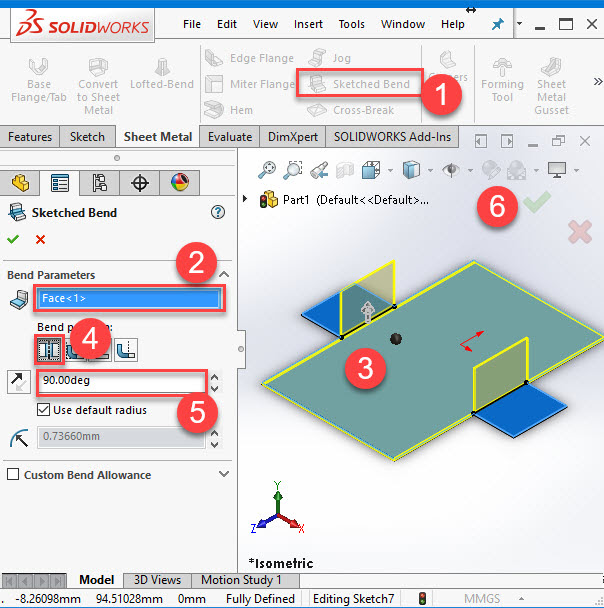Click the Reverse Direction angle button

point(19,382)
